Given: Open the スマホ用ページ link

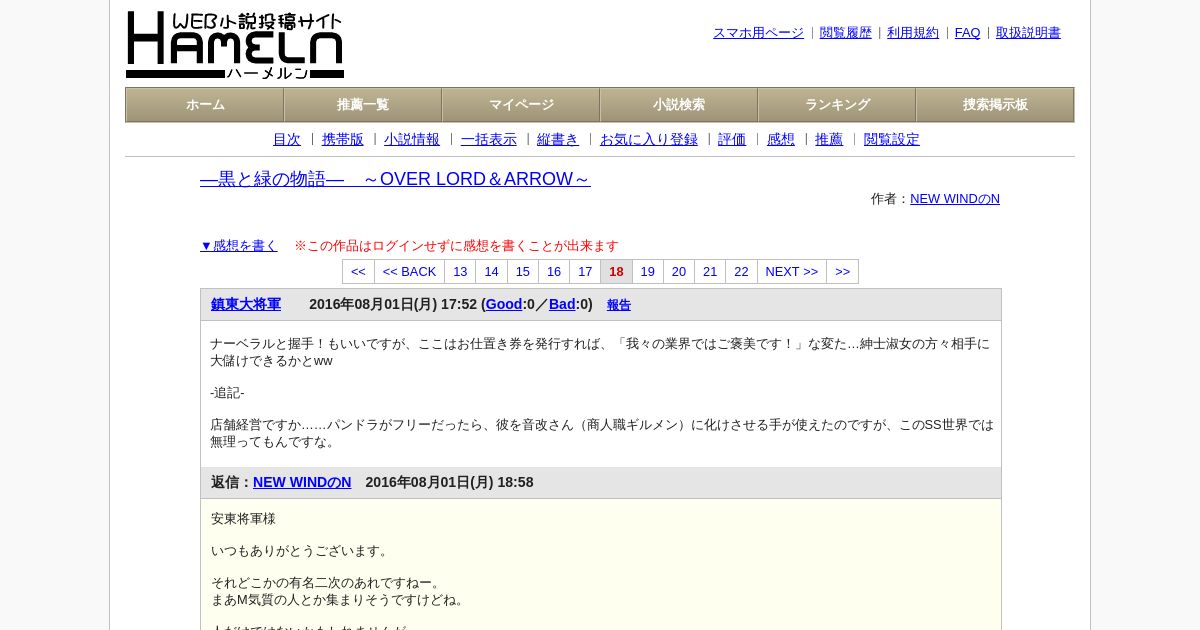Looking at the screenshot, I should pyautogui.click(x=758, y=33).
